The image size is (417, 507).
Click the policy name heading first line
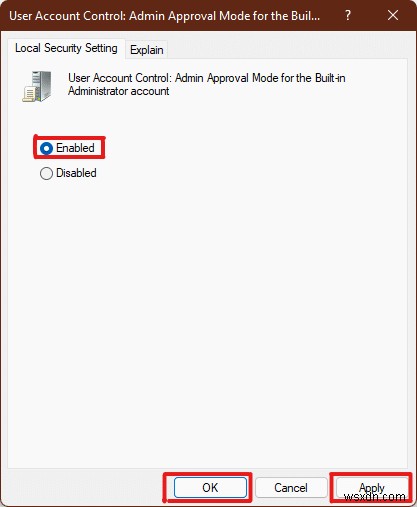pos(207,78)
